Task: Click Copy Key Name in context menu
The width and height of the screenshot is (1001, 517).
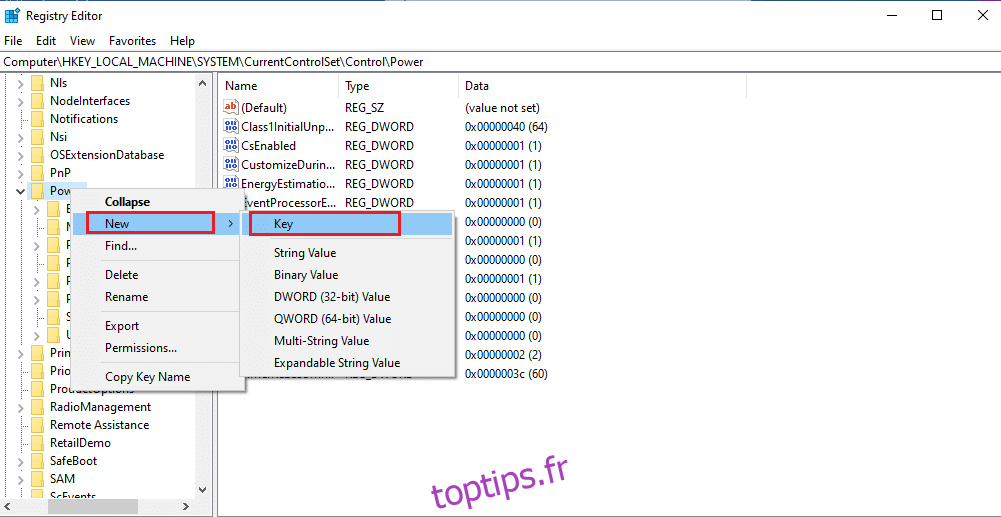Action: [x=147, y=377]
